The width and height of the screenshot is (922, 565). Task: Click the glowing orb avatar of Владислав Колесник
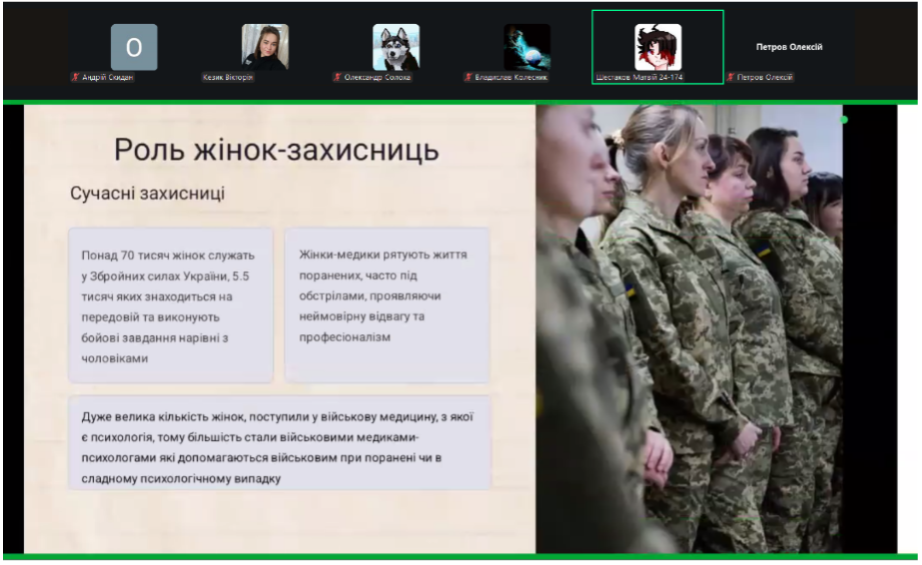(527, 47)
